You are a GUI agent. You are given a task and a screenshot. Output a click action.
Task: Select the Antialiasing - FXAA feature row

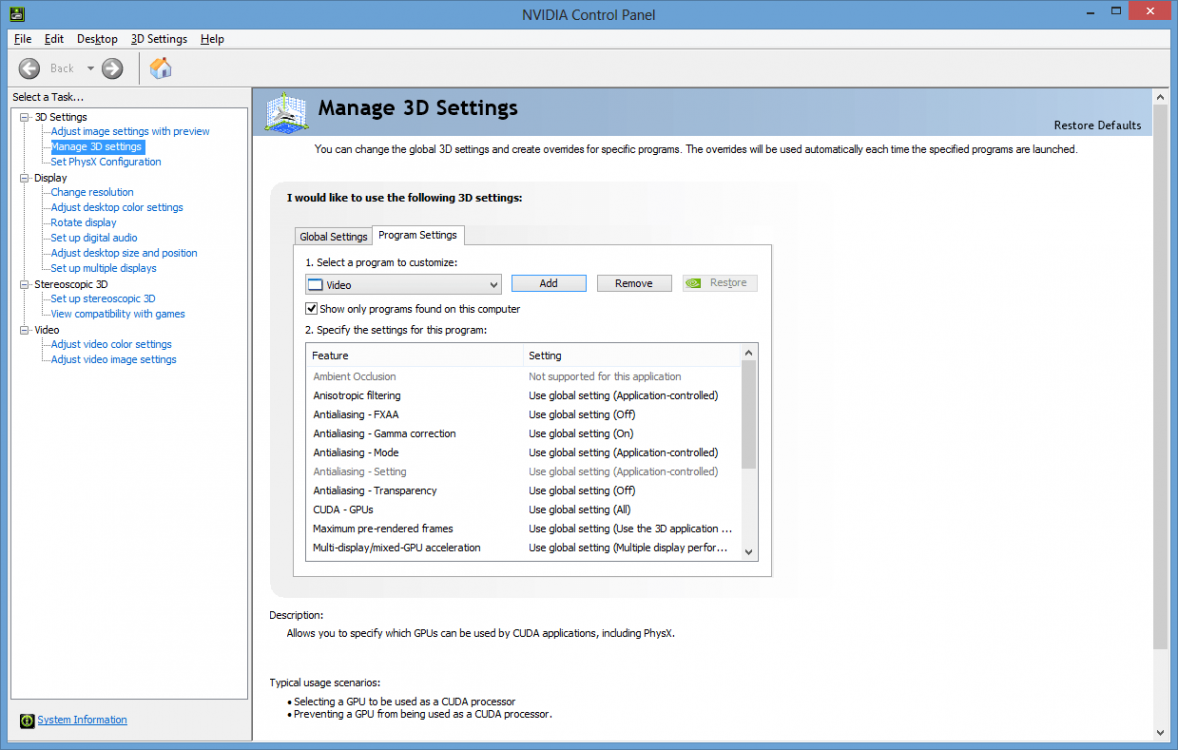(524, 415)
